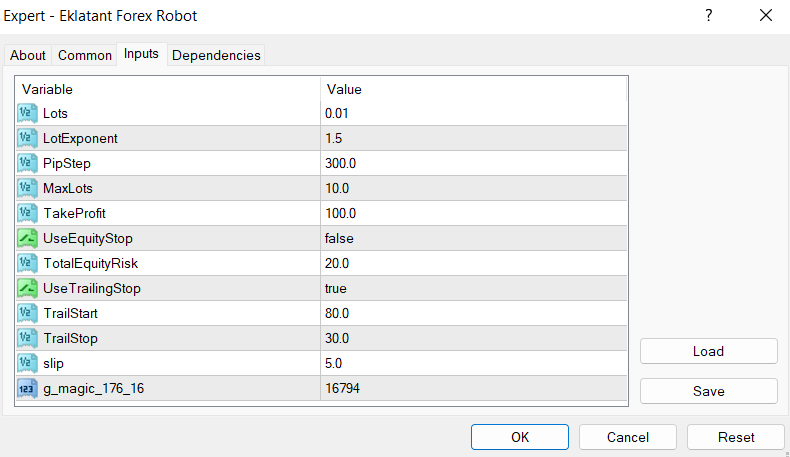The height and width of the screenshot is (457, 790).
Task: Toggle UseTrailingStop true value
Action: tap(336, 288)
